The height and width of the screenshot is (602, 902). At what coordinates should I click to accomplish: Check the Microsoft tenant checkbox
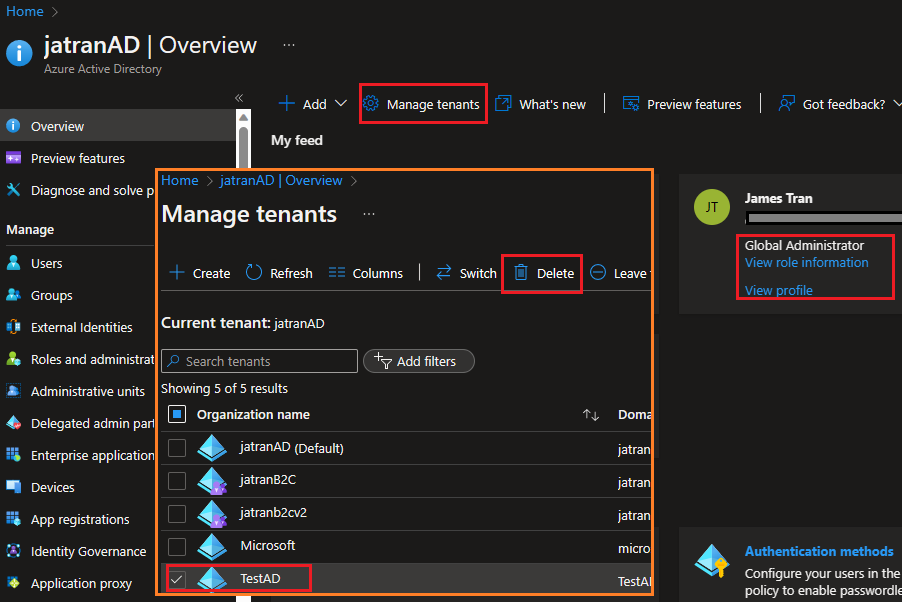(177, 546)
